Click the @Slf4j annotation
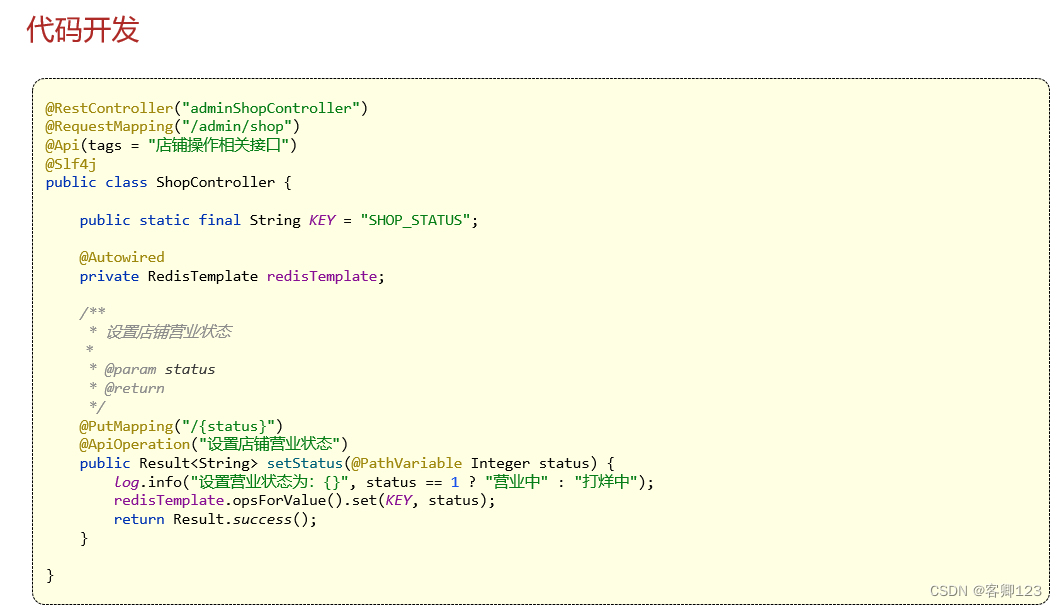This screenshot has width=1057, height=607. 69,163
